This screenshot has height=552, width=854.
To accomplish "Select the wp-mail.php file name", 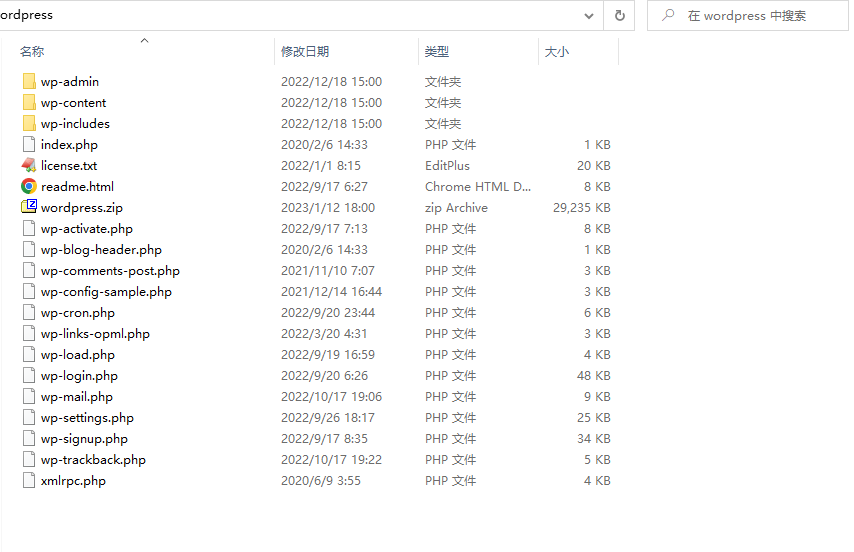I will (x=77, y=396).
